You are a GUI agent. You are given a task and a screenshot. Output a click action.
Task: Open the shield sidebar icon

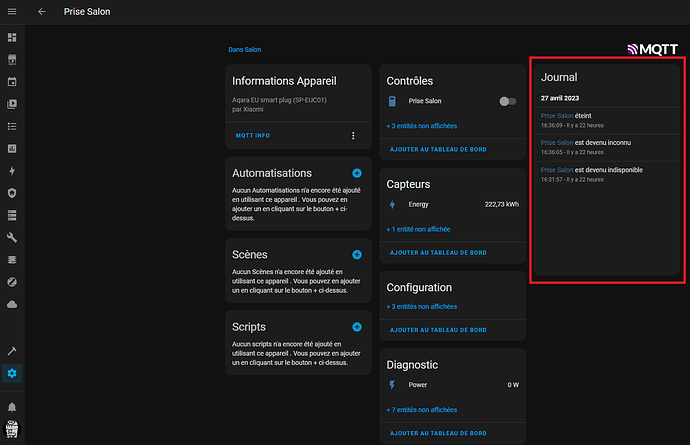pos(12,193)
